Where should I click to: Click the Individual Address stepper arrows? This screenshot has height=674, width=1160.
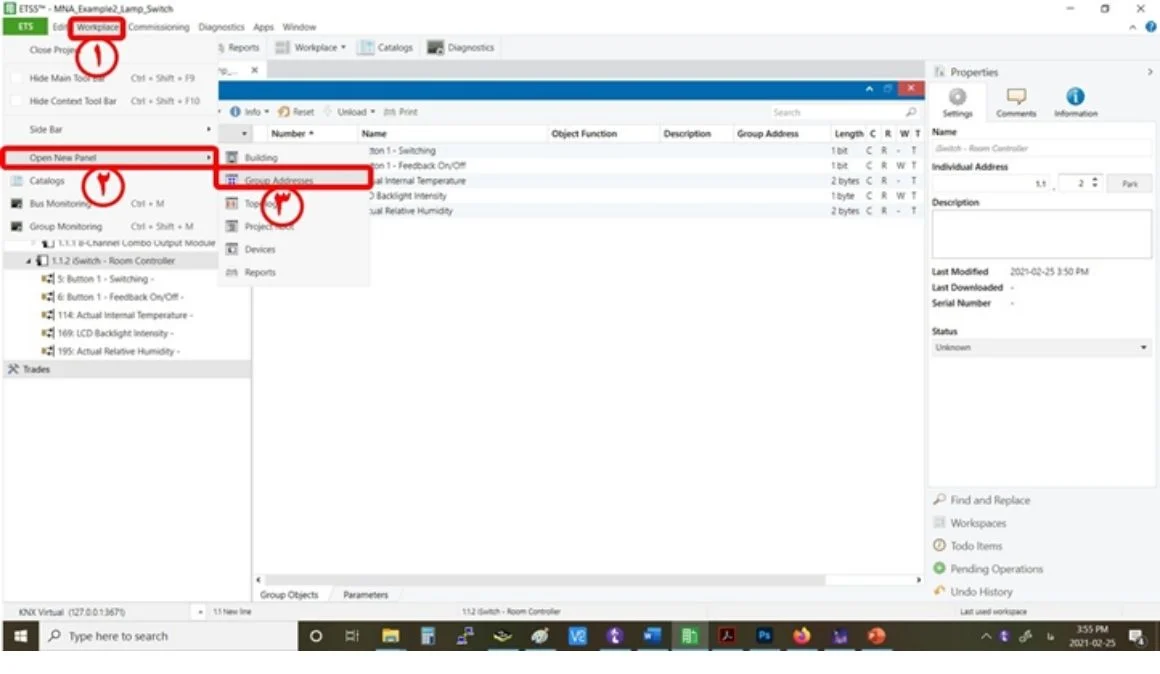(1095, 183)
